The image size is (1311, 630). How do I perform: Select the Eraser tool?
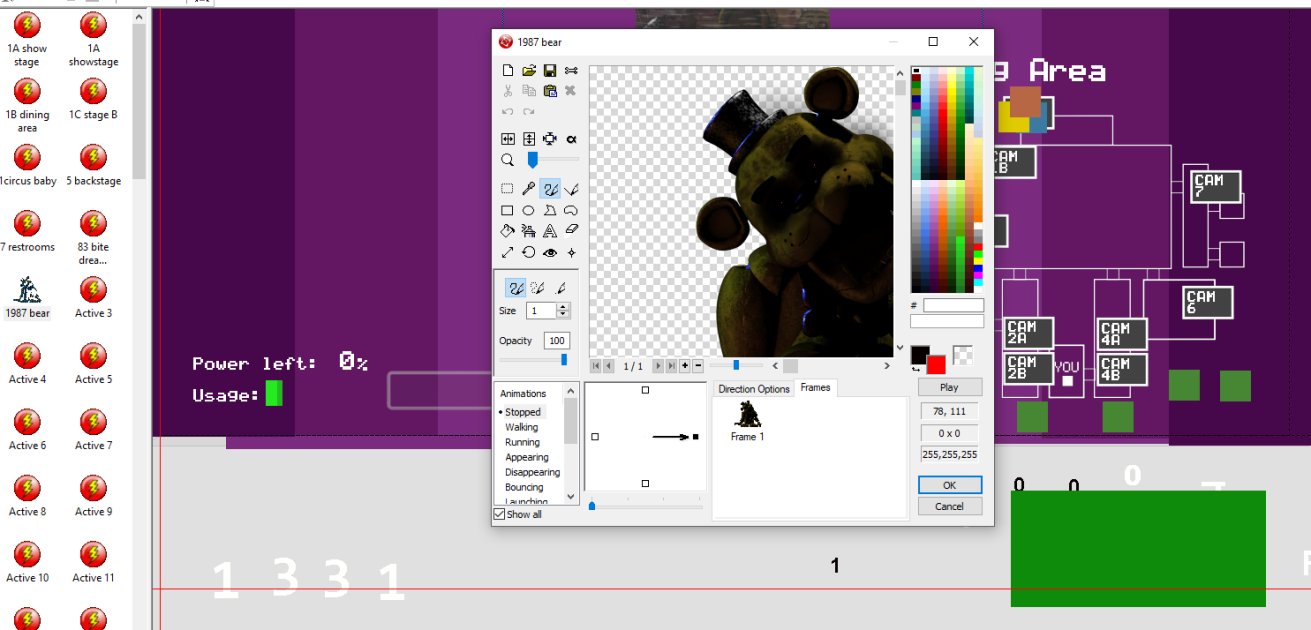tap(571, 231)
